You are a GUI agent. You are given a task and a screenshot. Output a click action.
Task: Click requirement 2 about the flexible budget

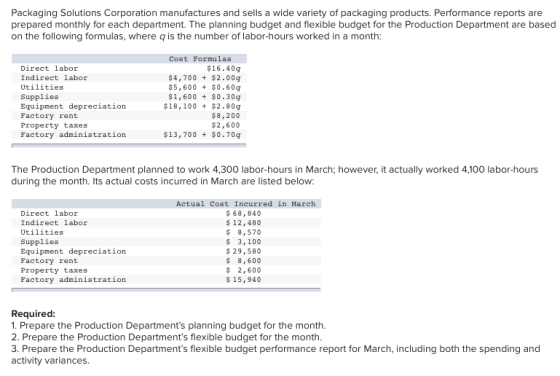pyautogui.click(x=167, y=337)
